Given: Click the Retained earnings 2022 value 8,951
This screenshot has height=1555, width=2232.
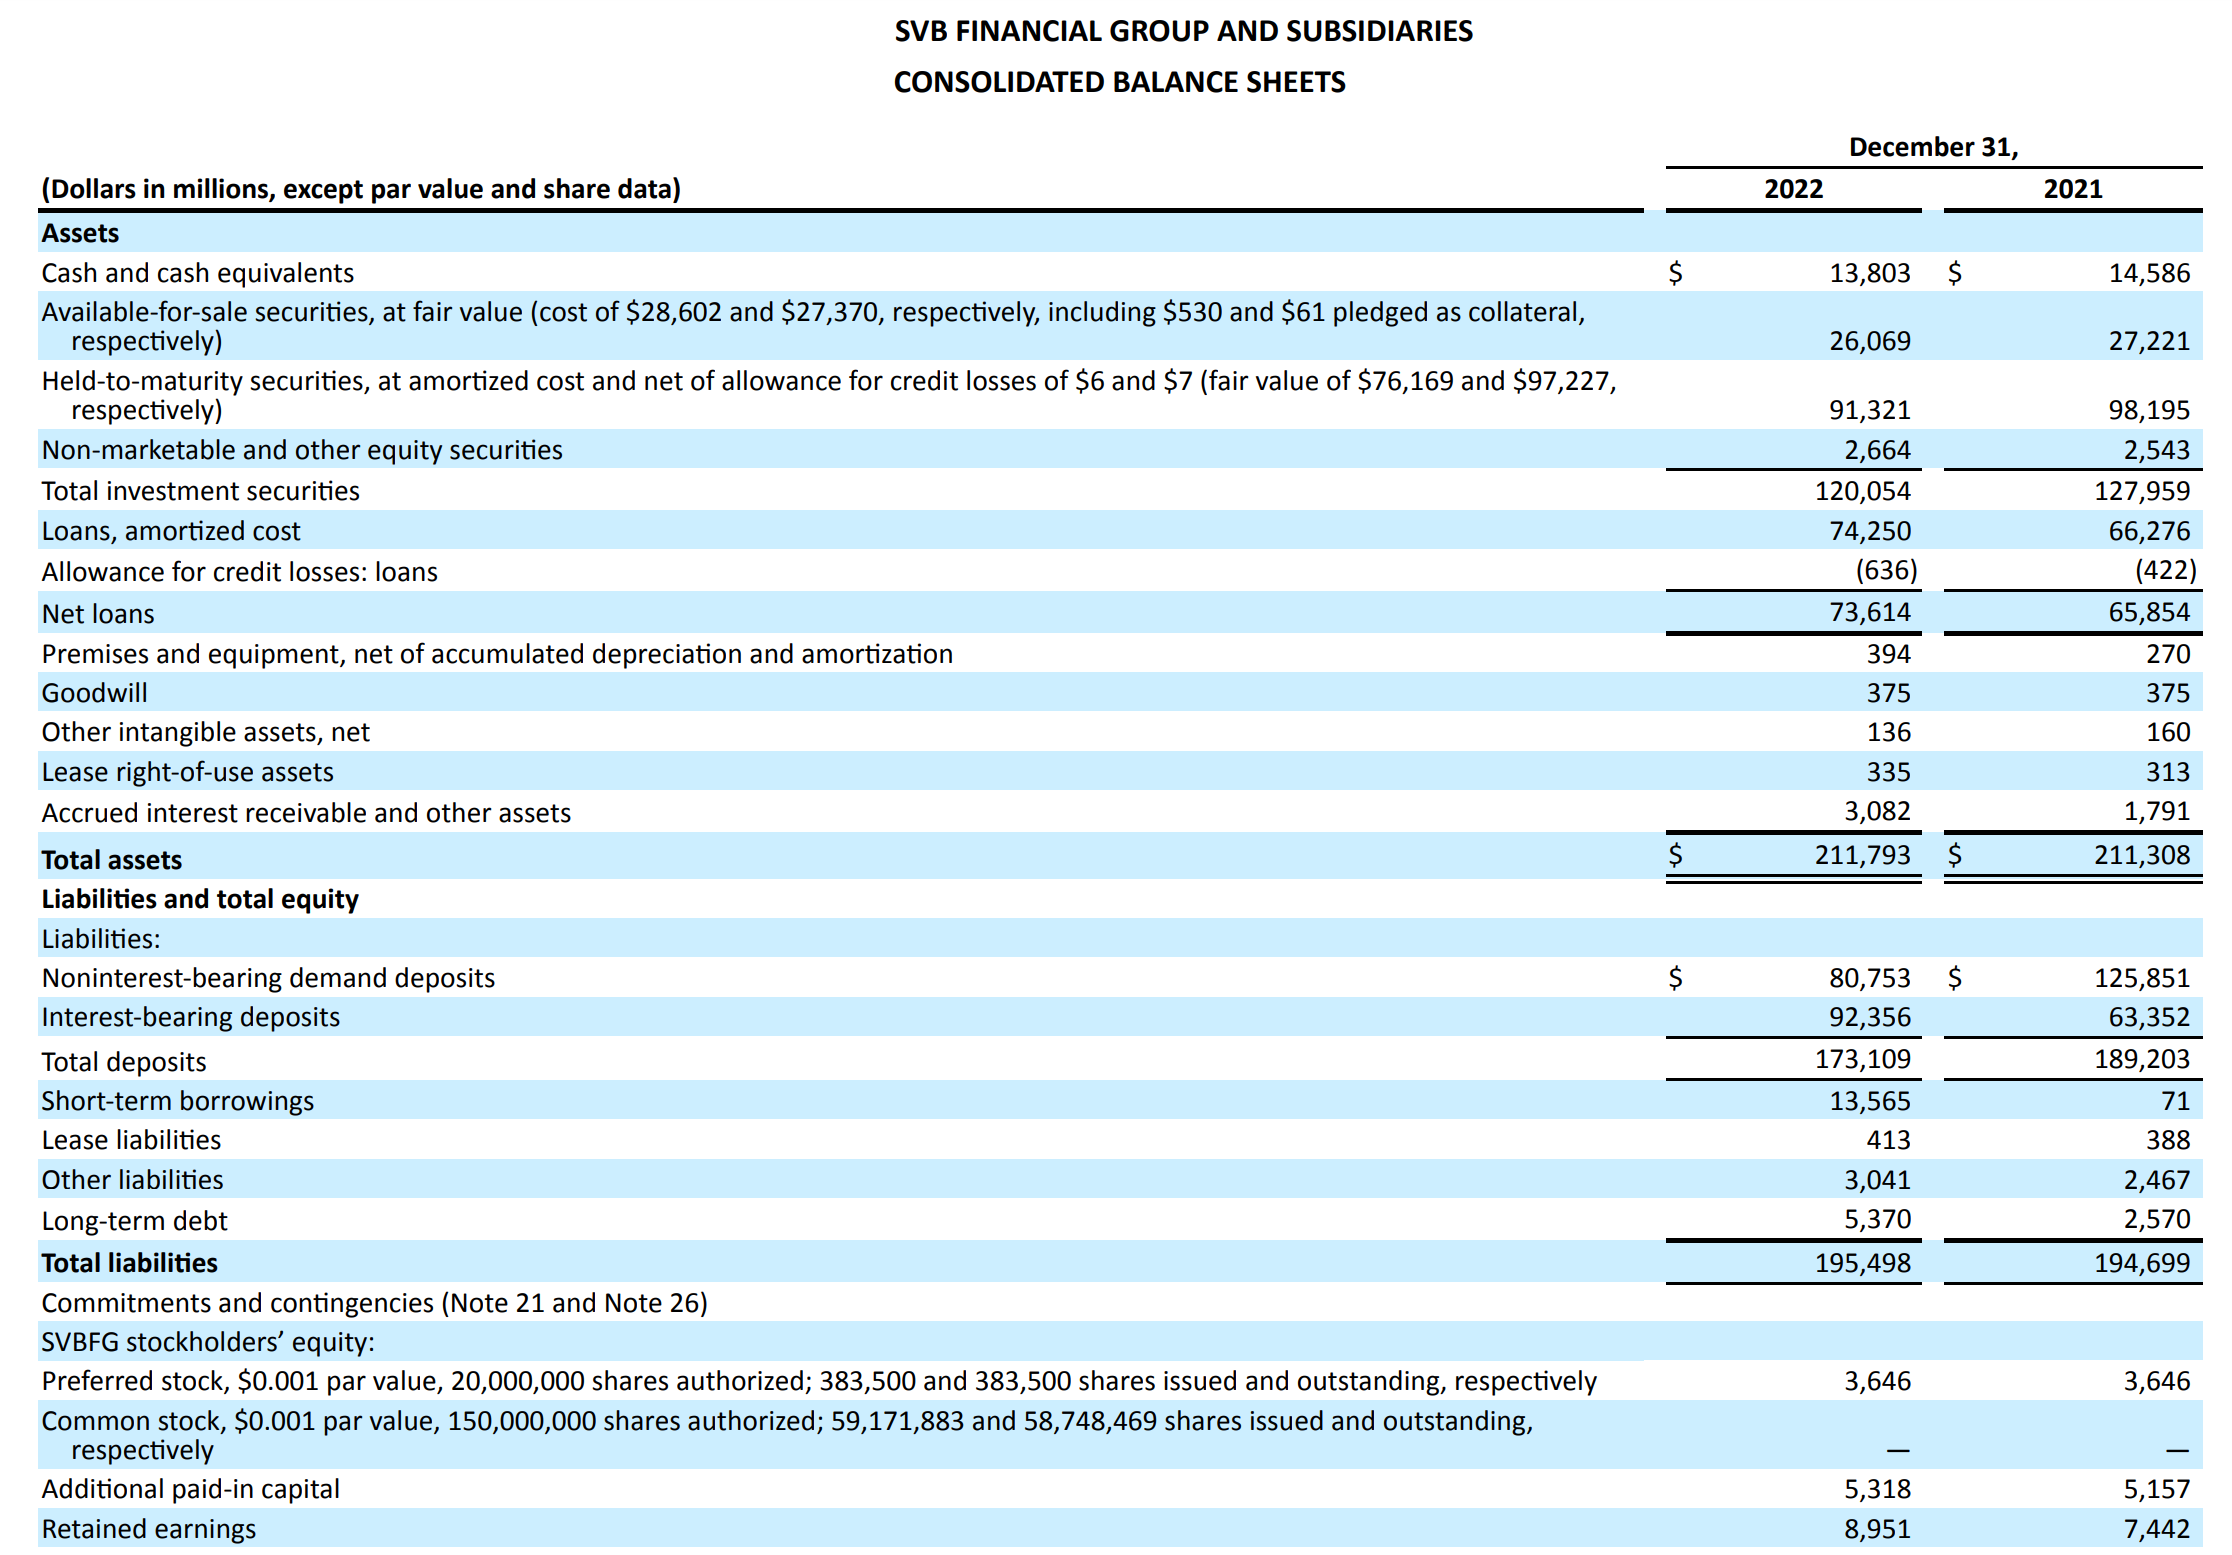Looking at the screenshot, I should [x=1877, y=1529].
